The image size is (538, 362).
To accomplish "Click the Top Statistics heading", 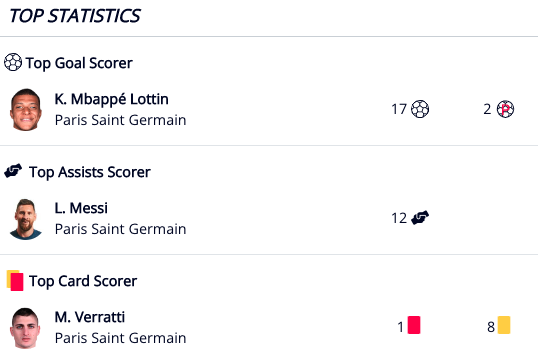I will [x=75, y=16].
